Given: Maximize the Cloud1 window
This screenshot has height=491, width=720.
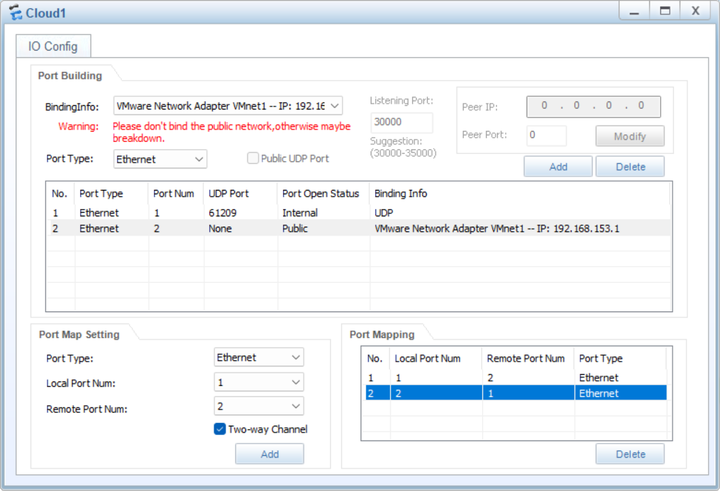Looking at the screenshot, I should [x=663, y=10].
